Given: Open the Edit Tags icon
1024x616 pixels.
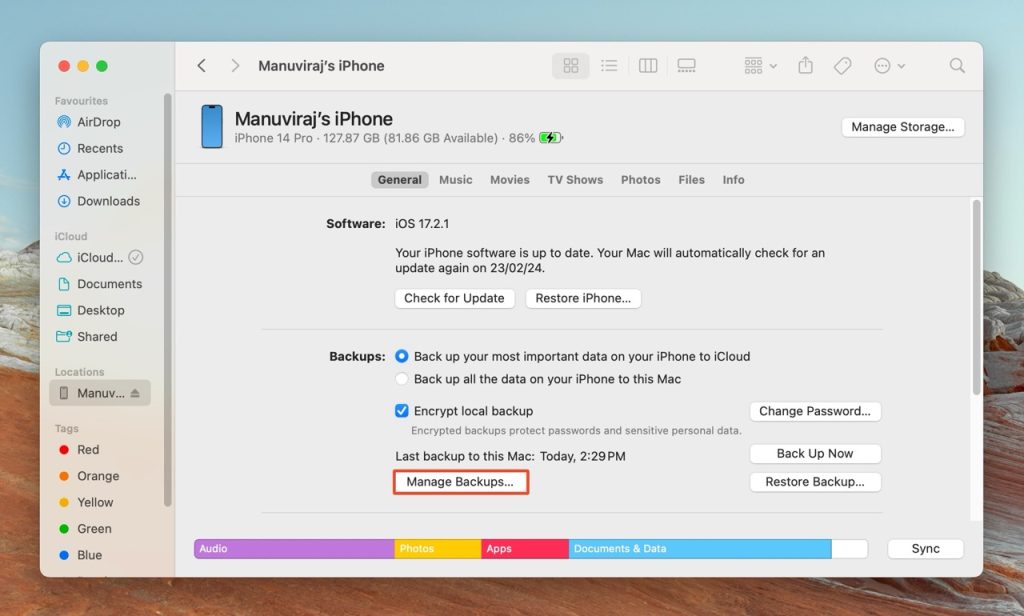Looking at the screenshot, I should click(x=842, y=66).
